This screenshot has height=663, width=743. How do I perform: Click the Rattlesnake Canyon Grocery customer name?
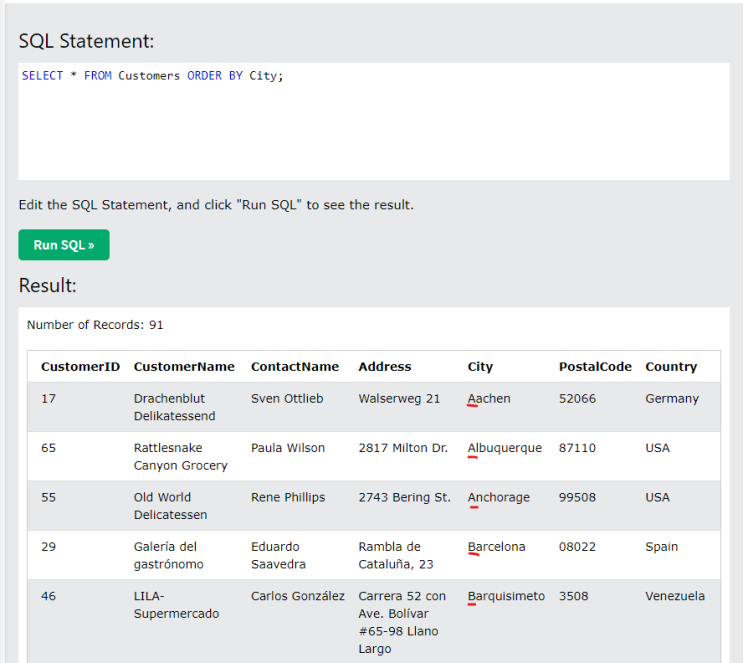coord(180,457)
